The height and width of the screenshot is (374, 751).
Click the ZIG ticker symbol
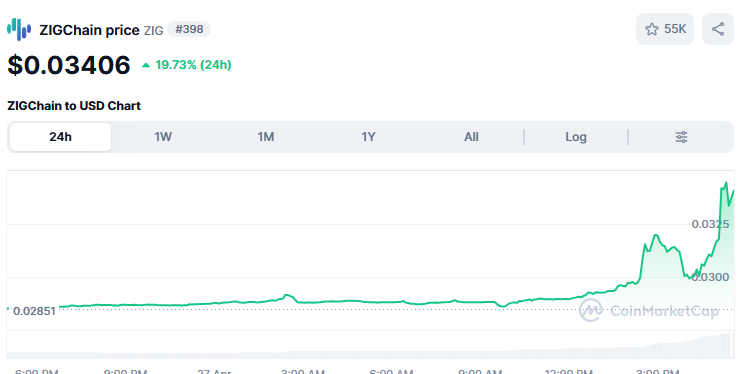coord(154,31)
